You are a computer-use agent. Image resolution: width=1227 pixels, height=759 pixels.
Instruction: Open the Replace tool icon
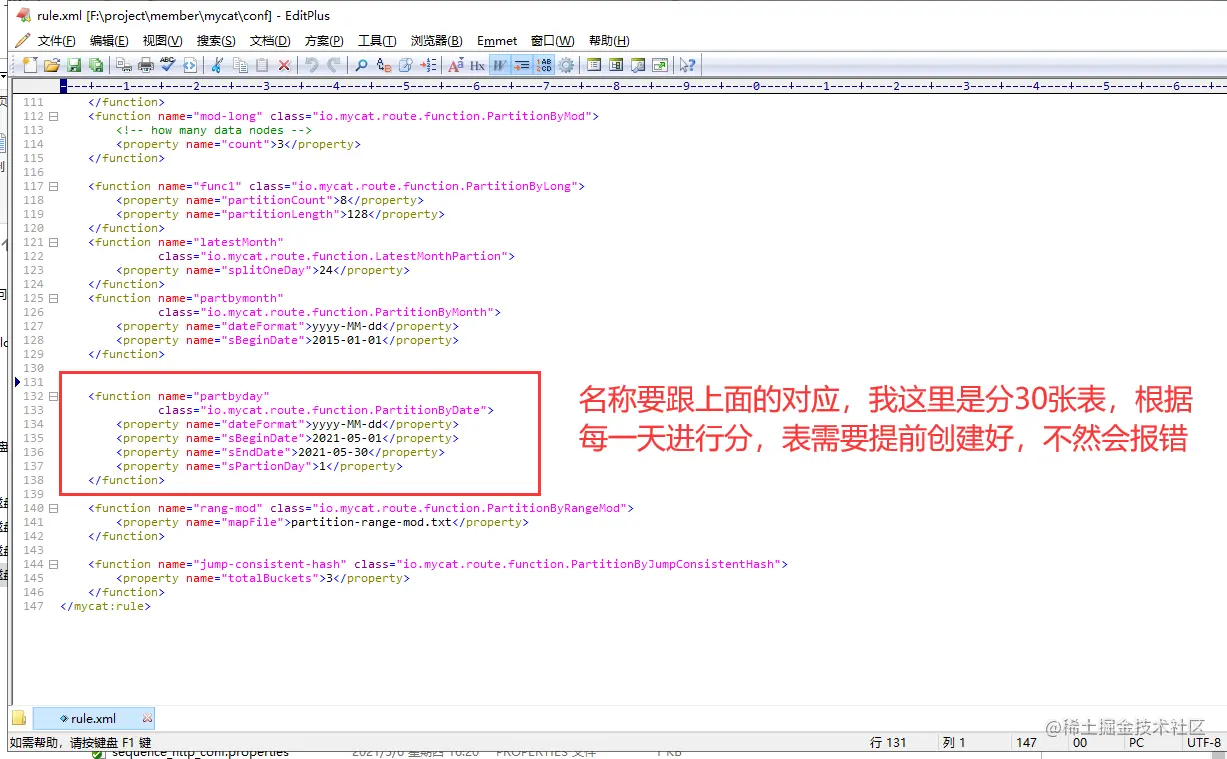click(384, 65)
